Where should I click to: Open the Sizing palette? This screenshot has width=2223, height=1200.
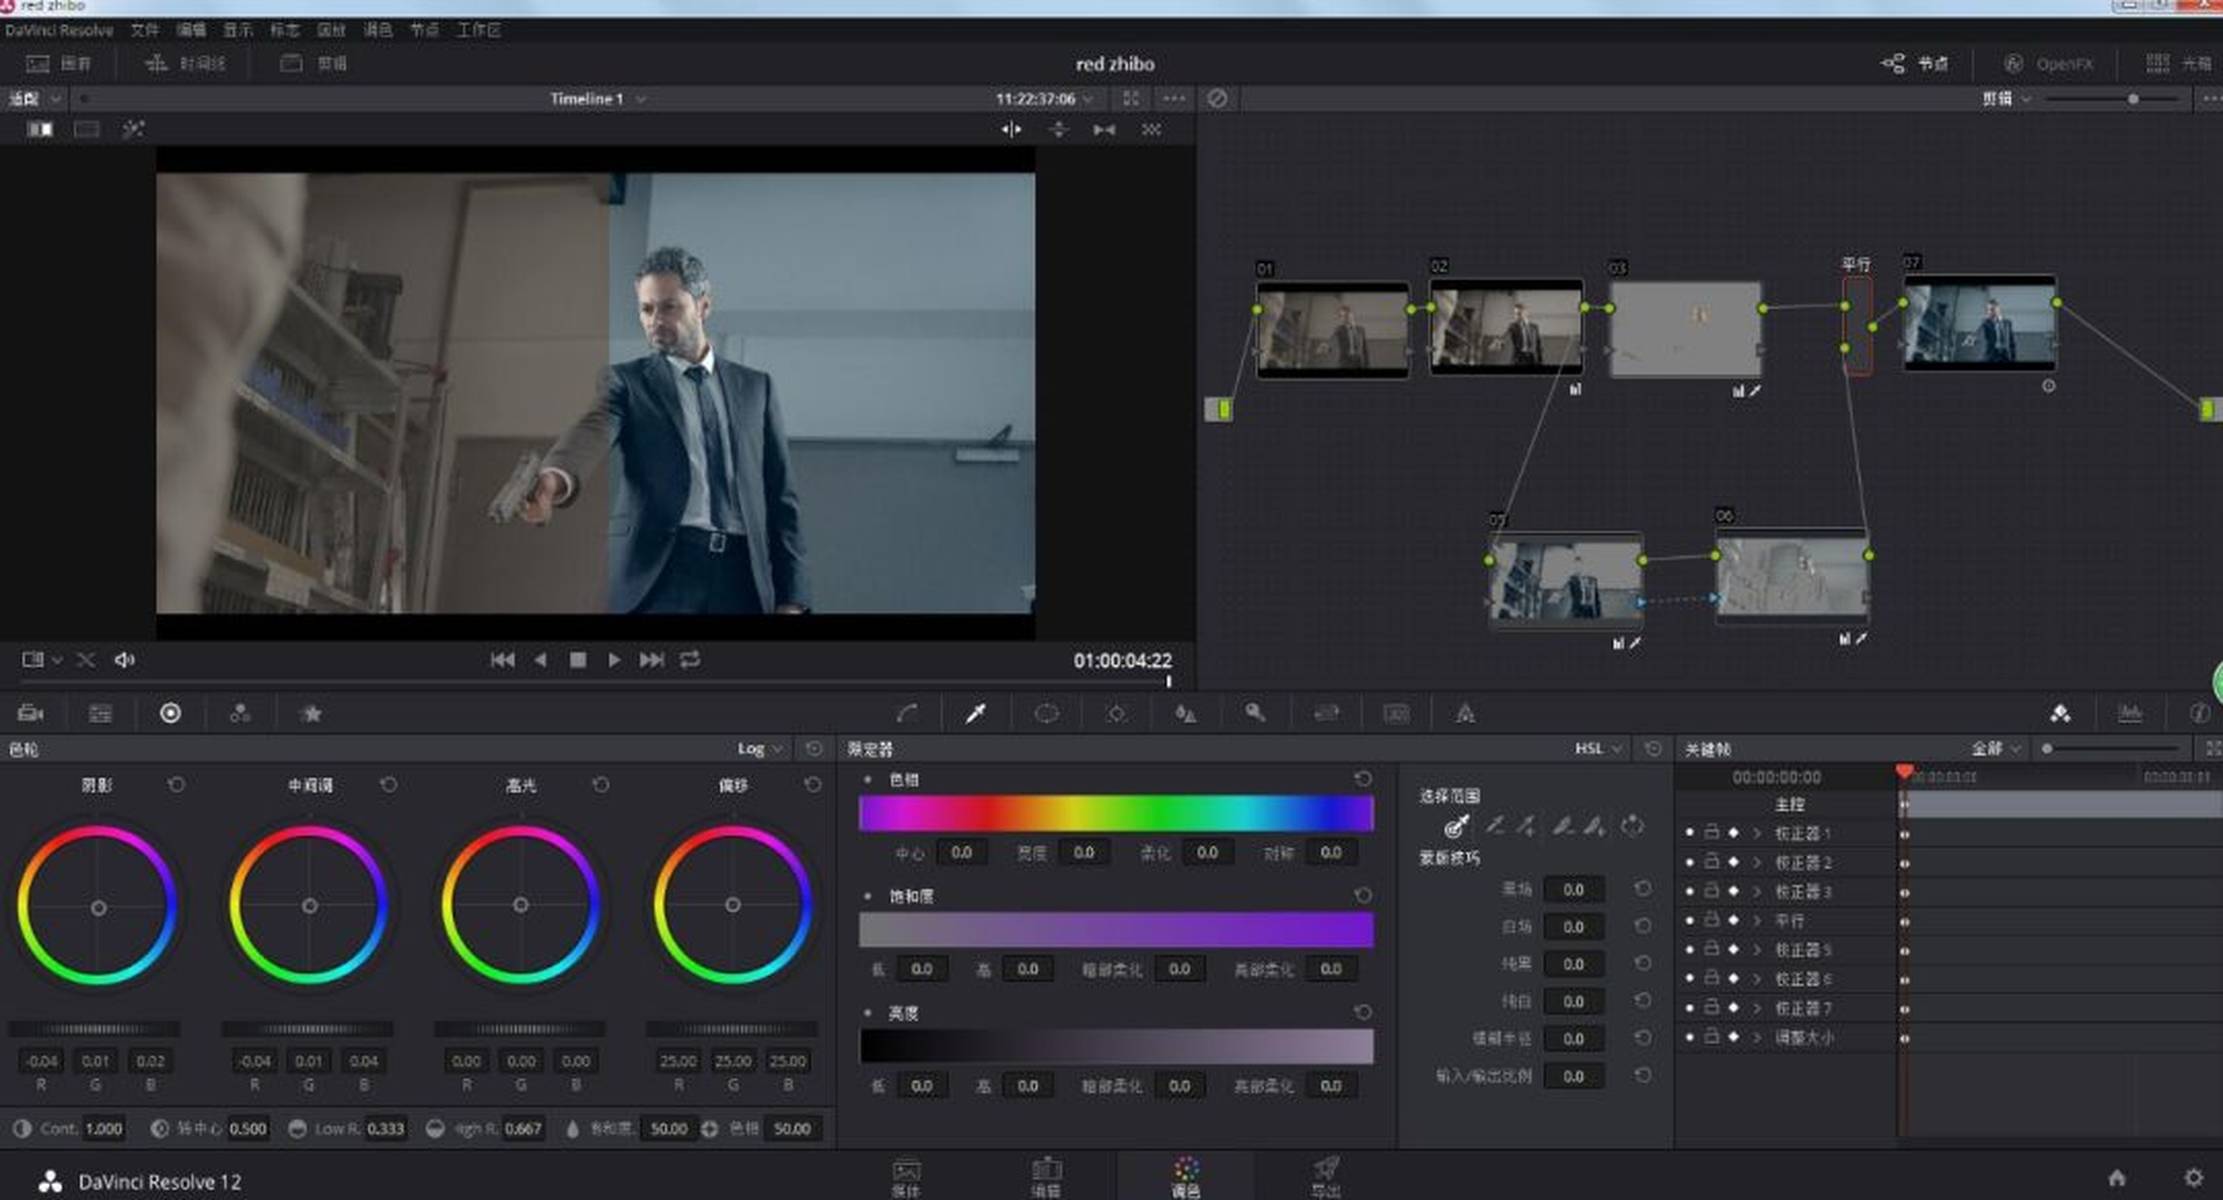pos(1326,713)
